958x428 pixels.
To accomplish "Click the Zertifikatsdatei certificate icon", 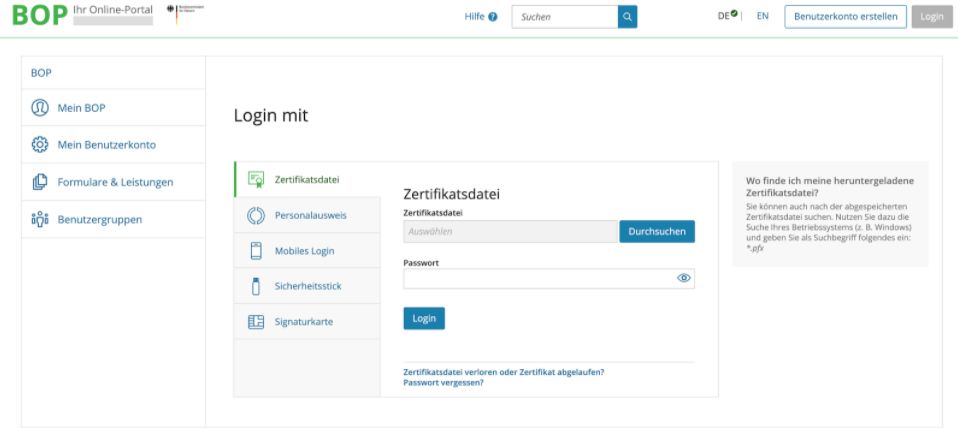I will [x=256, y=180].
